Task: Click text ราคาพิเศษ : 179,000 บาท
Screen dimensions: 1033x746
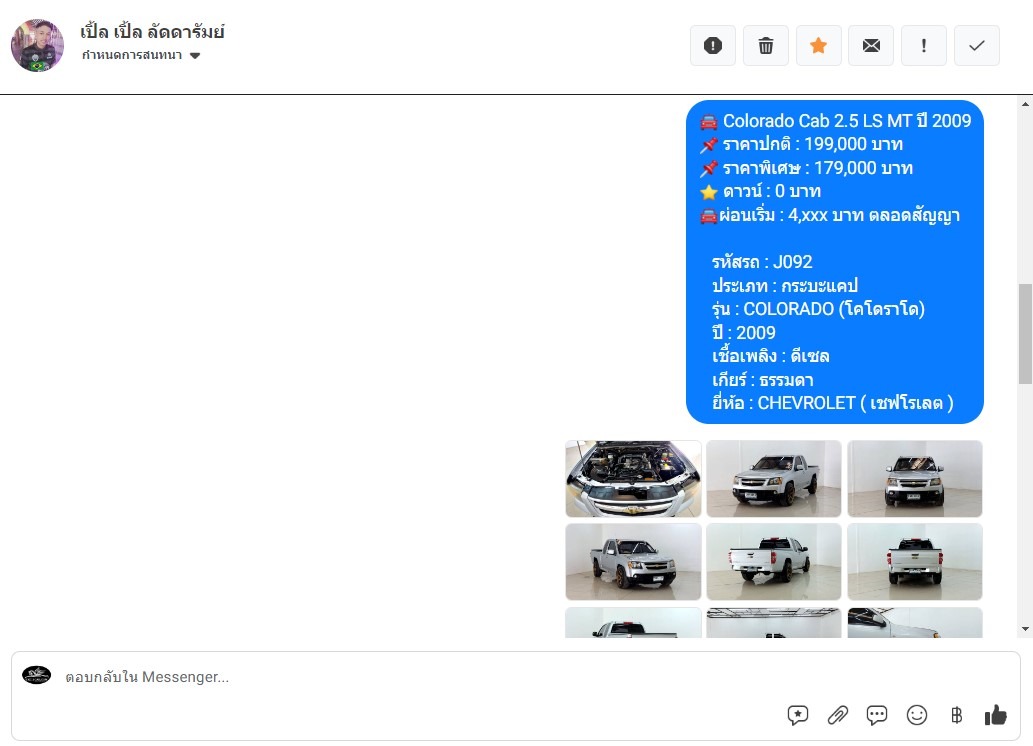Action: coord(818,168)
